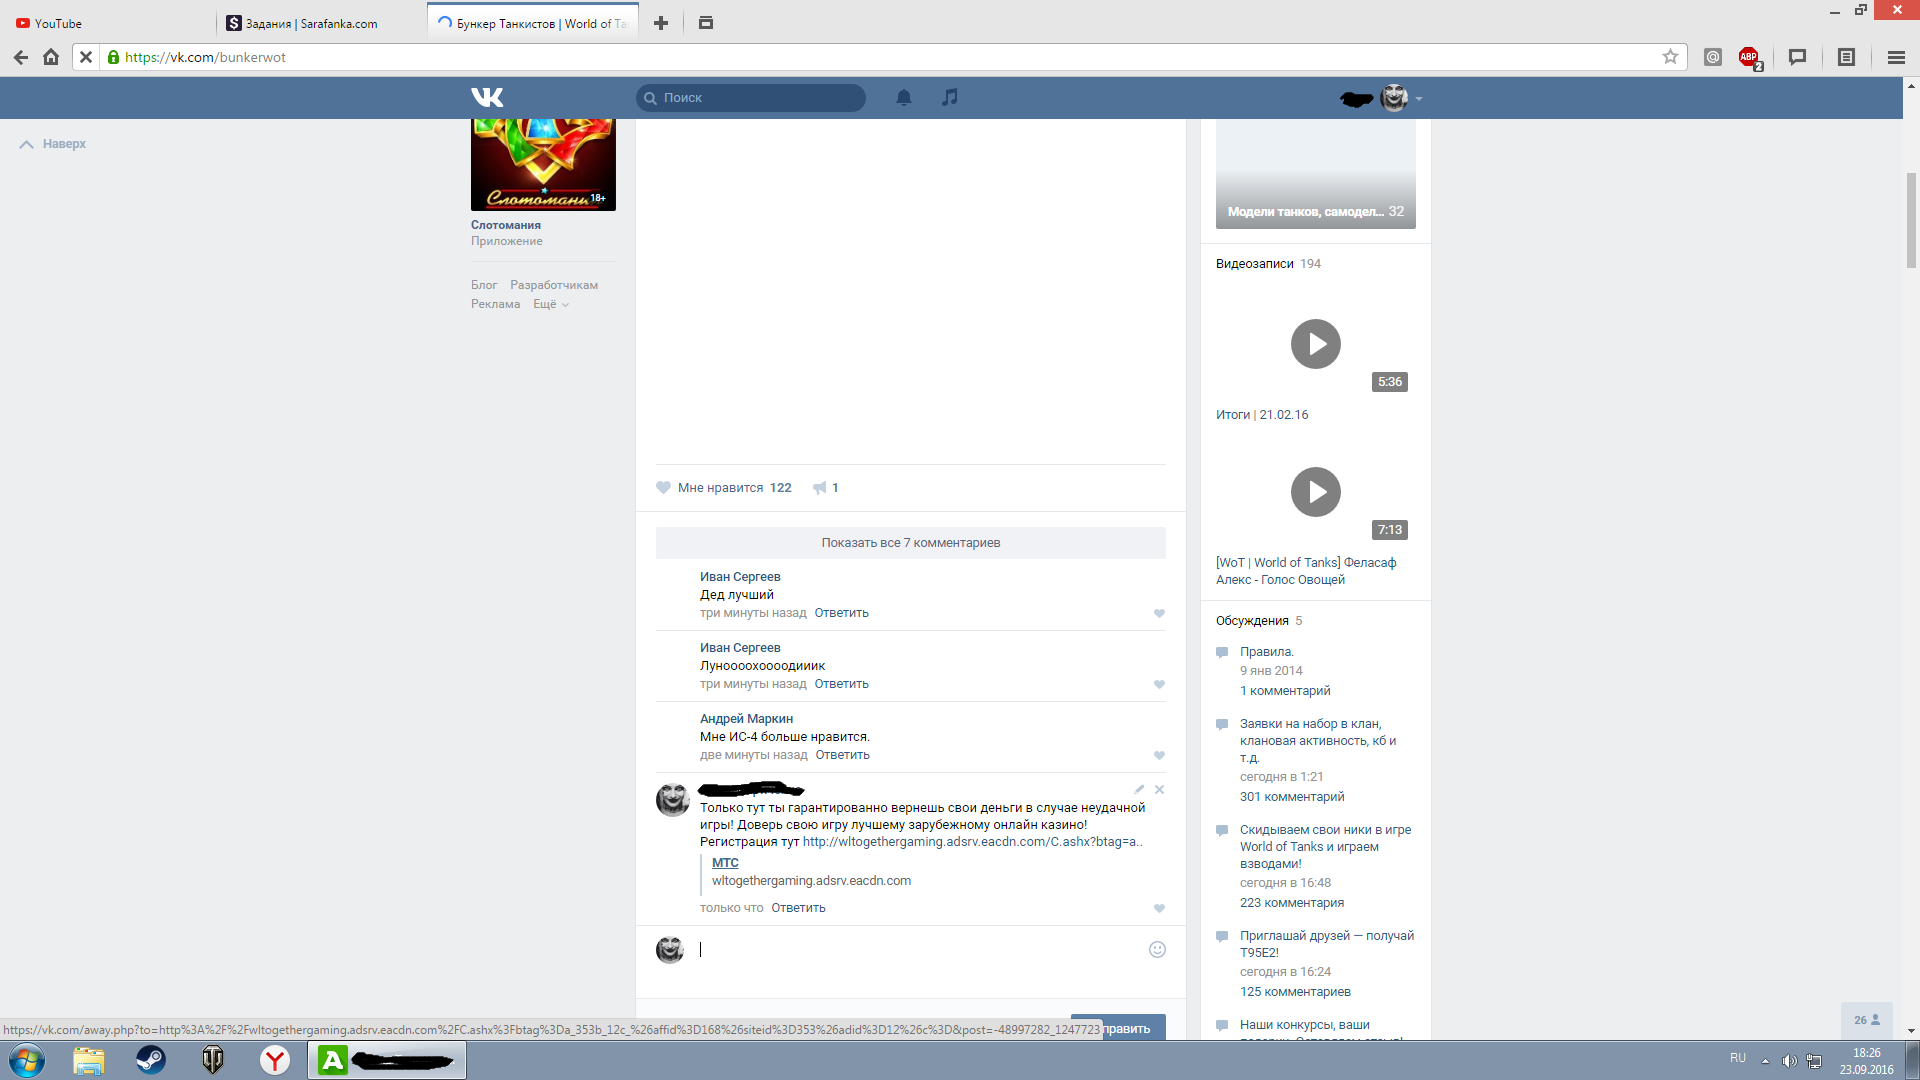This screenshot has width=1920, height=1080.
Task: Open the music player note icon
Action: (950, 97)
